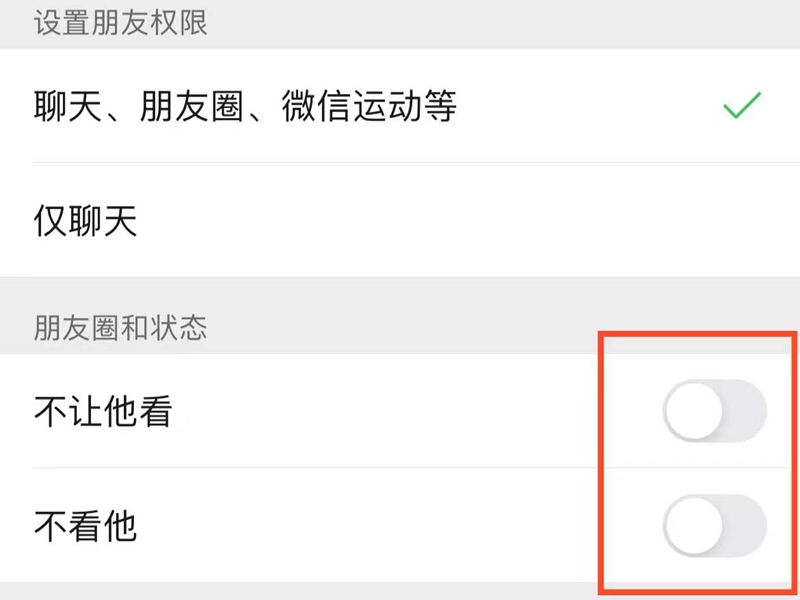Click the "聊天、朋友圈、微信运动等" text
This screenshot has height=600, width=800.
245,106
